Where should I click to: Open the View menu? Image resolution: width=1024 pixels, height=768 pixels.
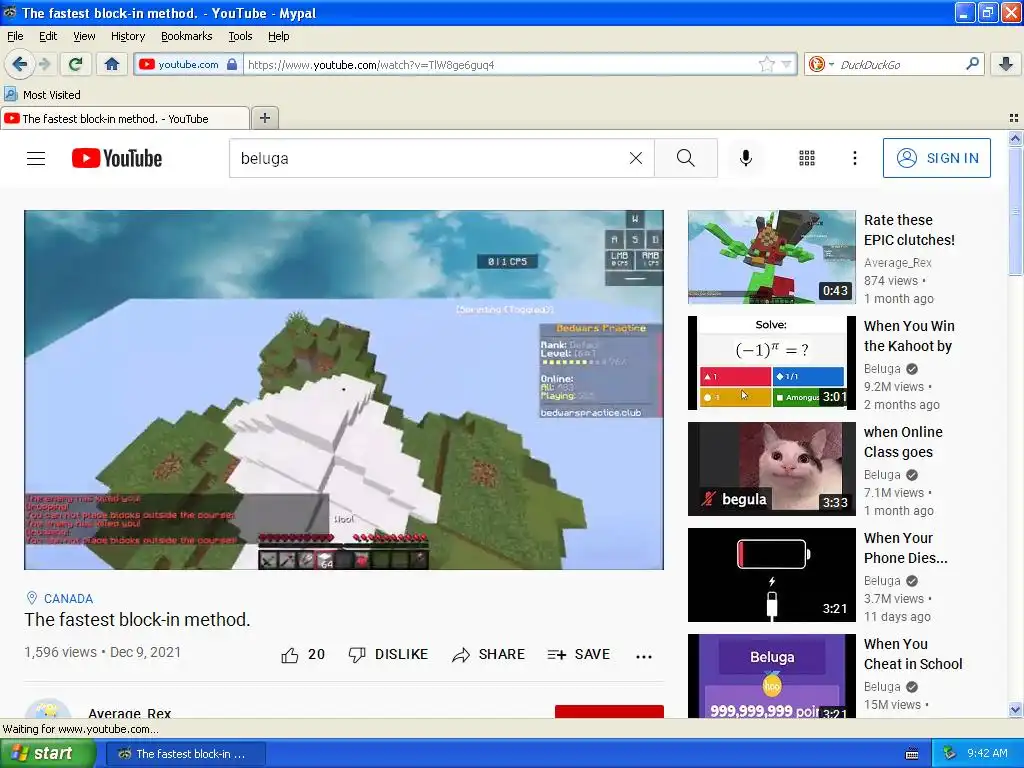[x=84, y=36]
